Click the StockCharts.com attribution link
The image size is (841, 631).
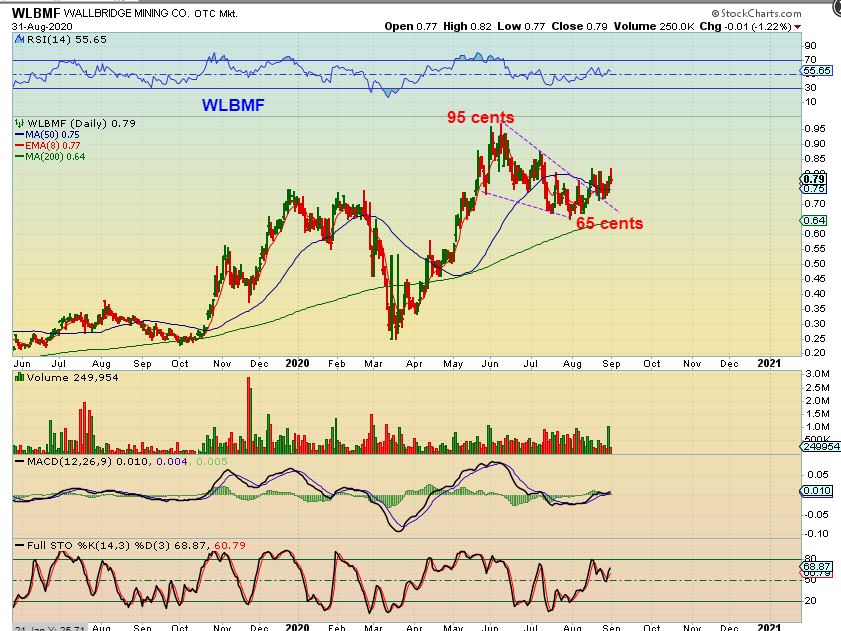(756, 13)
